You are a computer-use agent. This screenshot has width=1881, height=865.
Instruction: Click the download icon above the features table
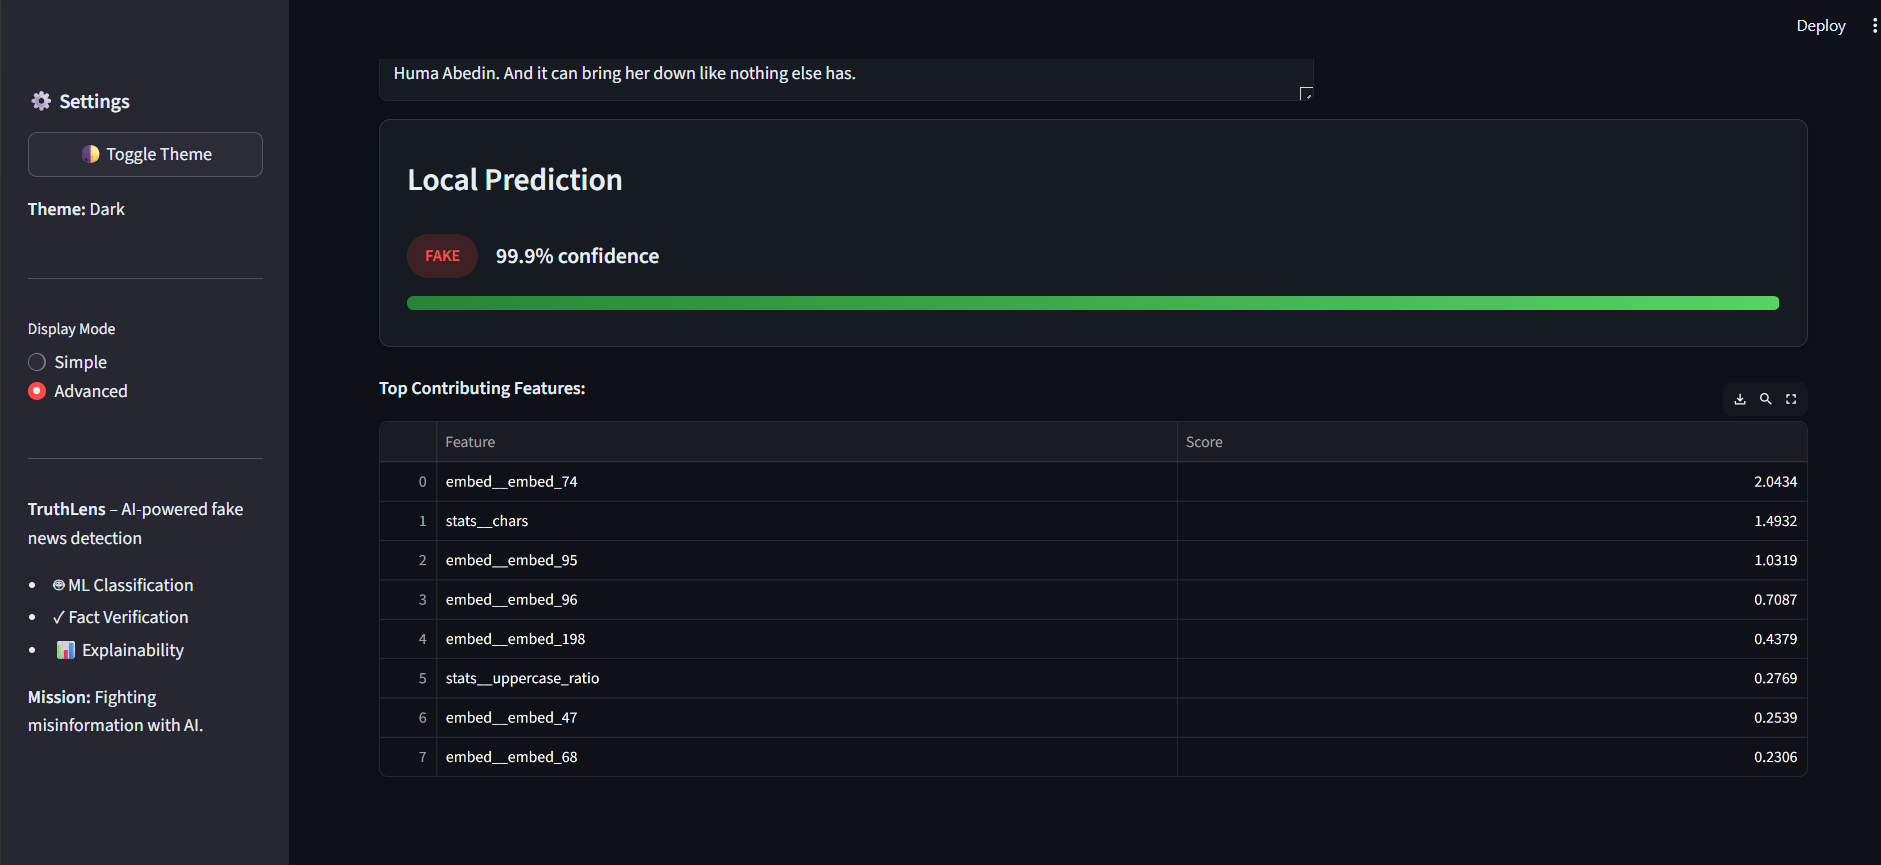(1739, 398)
